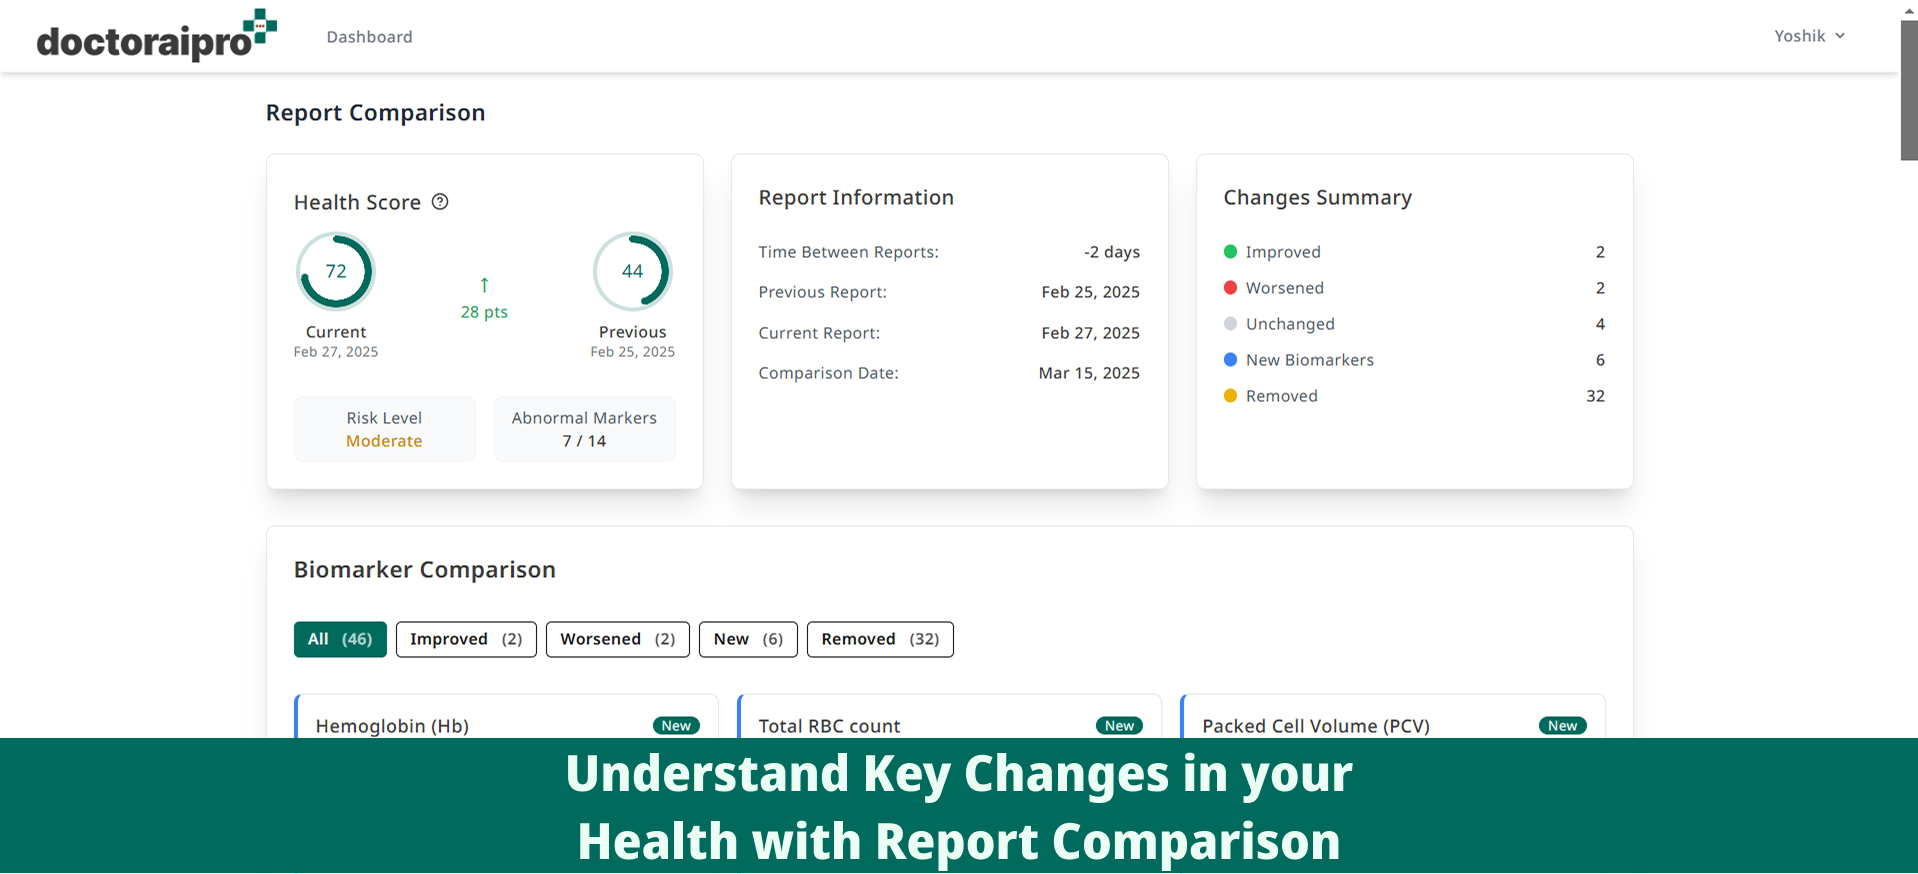
Task: Click the Report Comparison heading
Action: click(375, 113)
